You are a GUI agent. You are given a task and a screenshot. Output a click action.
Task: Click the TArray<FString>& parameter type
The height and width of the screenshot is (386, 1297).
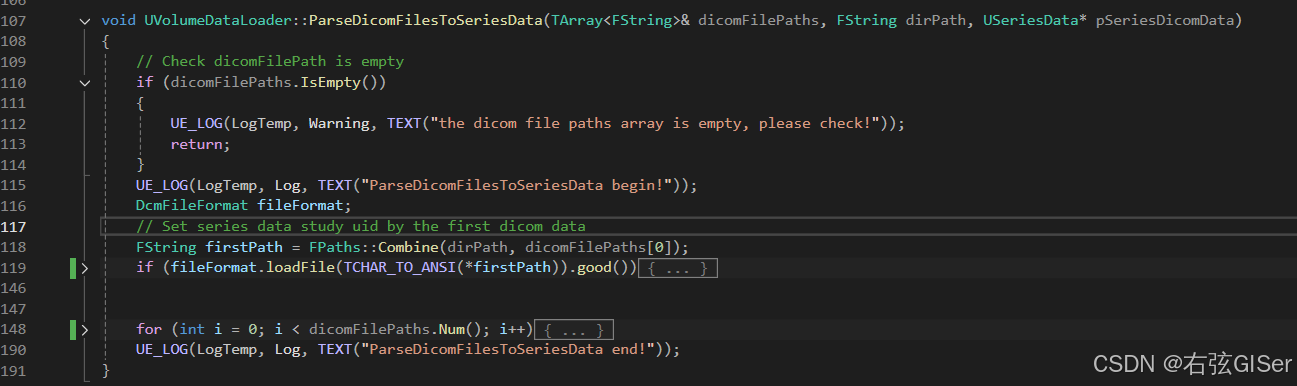coord(622,21)
